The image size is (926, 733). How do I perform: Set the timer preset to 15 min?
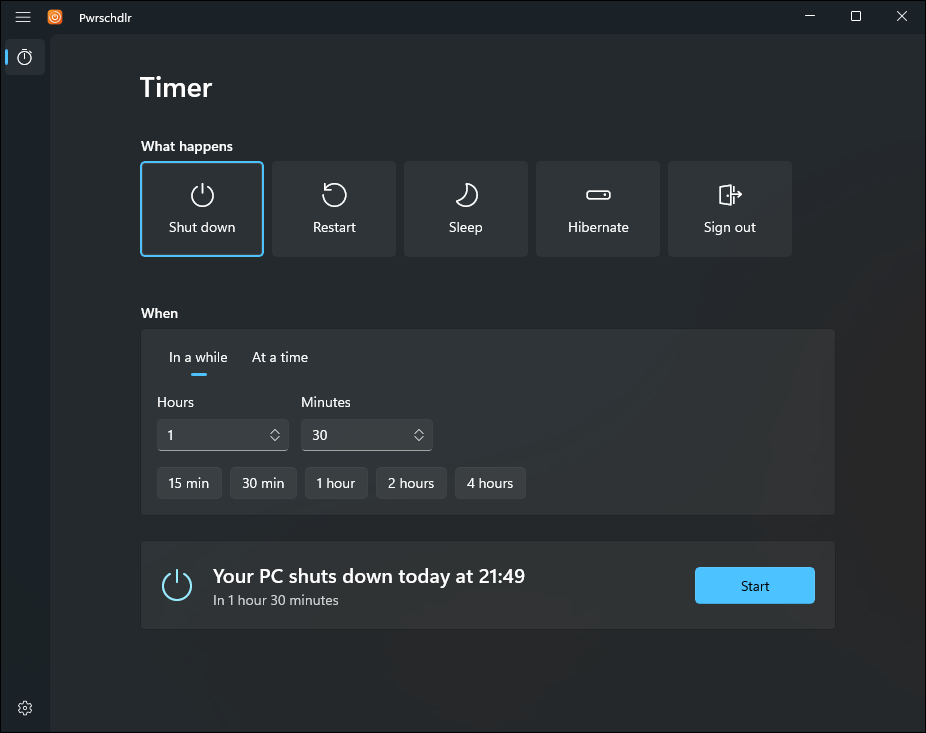[189, 483]
